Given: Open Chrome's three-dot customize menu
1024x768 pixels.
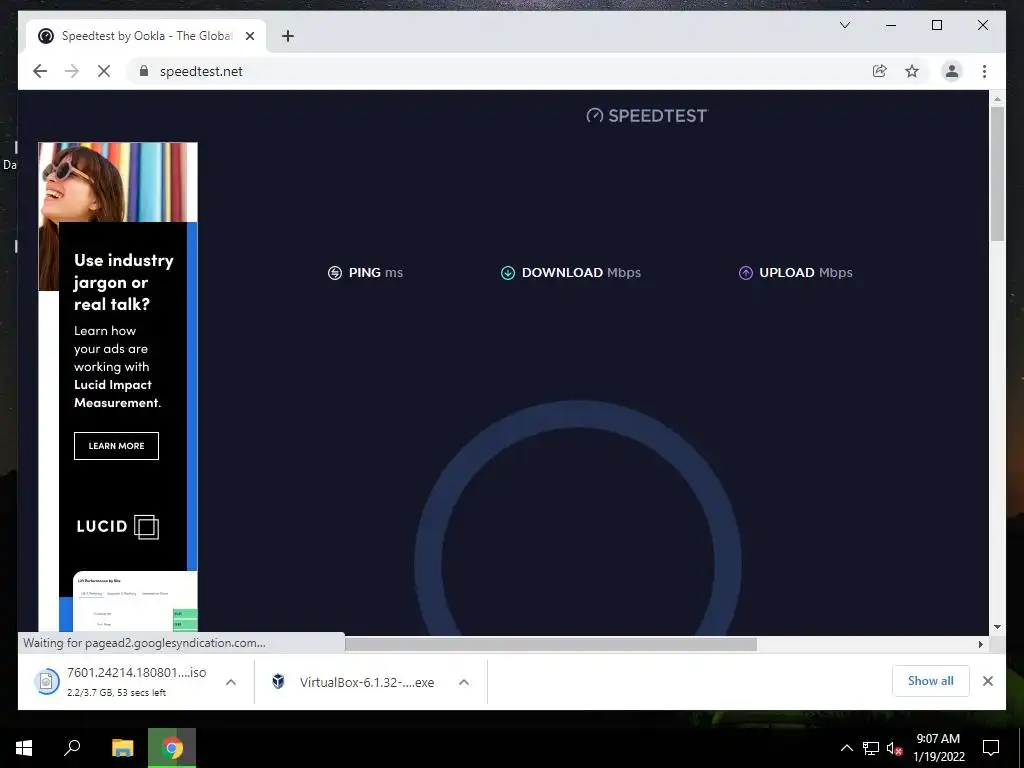Looking at the screenshot, I should coord(984,71).
